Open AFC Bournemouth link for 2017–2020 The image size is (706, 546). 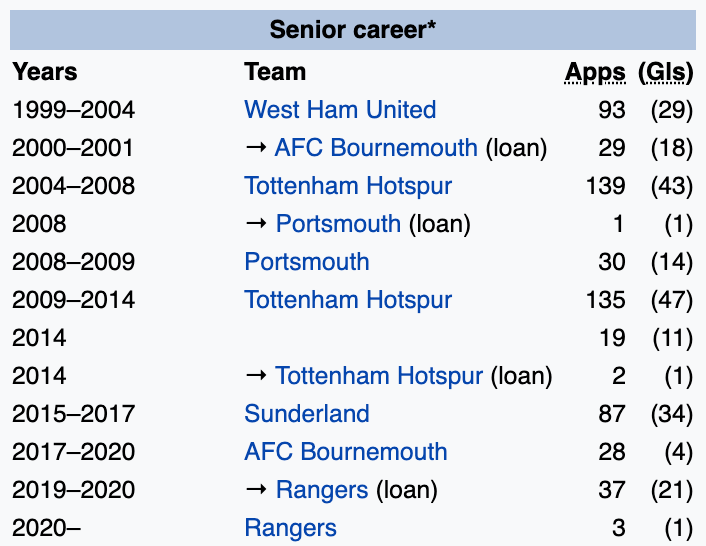pos(346,452)
